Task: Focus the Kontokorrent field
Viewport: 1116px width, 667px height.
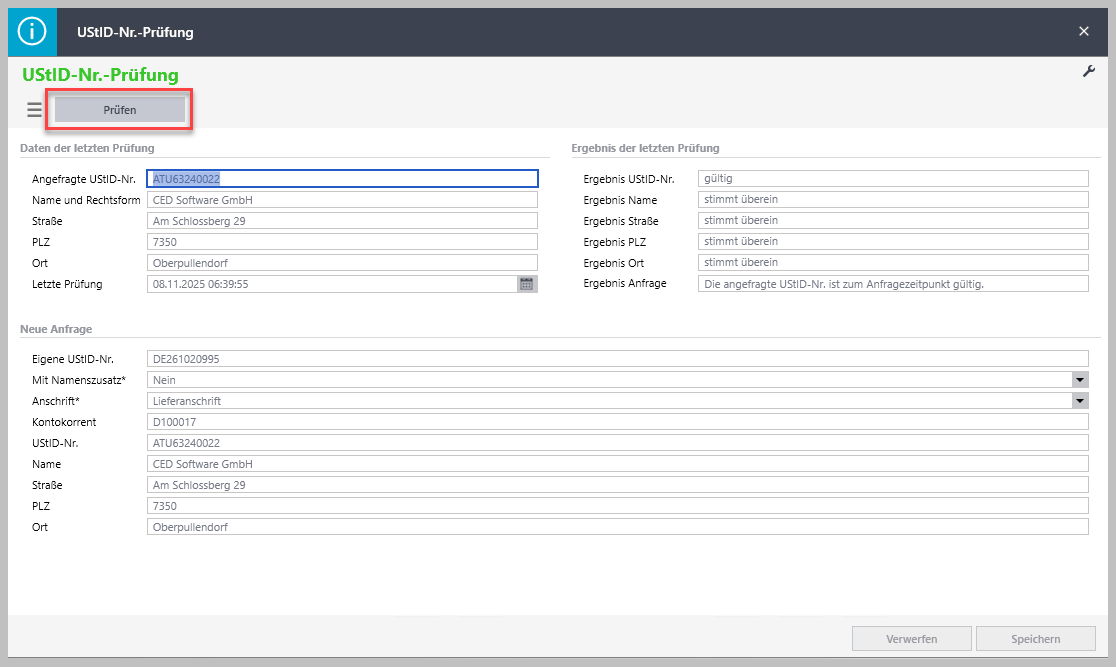Action: [617, 422]
